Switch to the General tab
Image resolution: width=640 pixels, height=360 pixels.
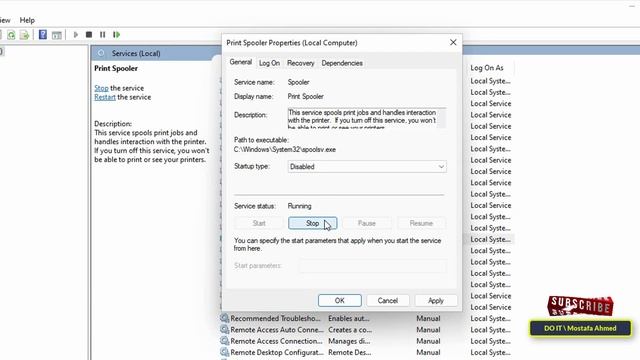coord(240,62)
